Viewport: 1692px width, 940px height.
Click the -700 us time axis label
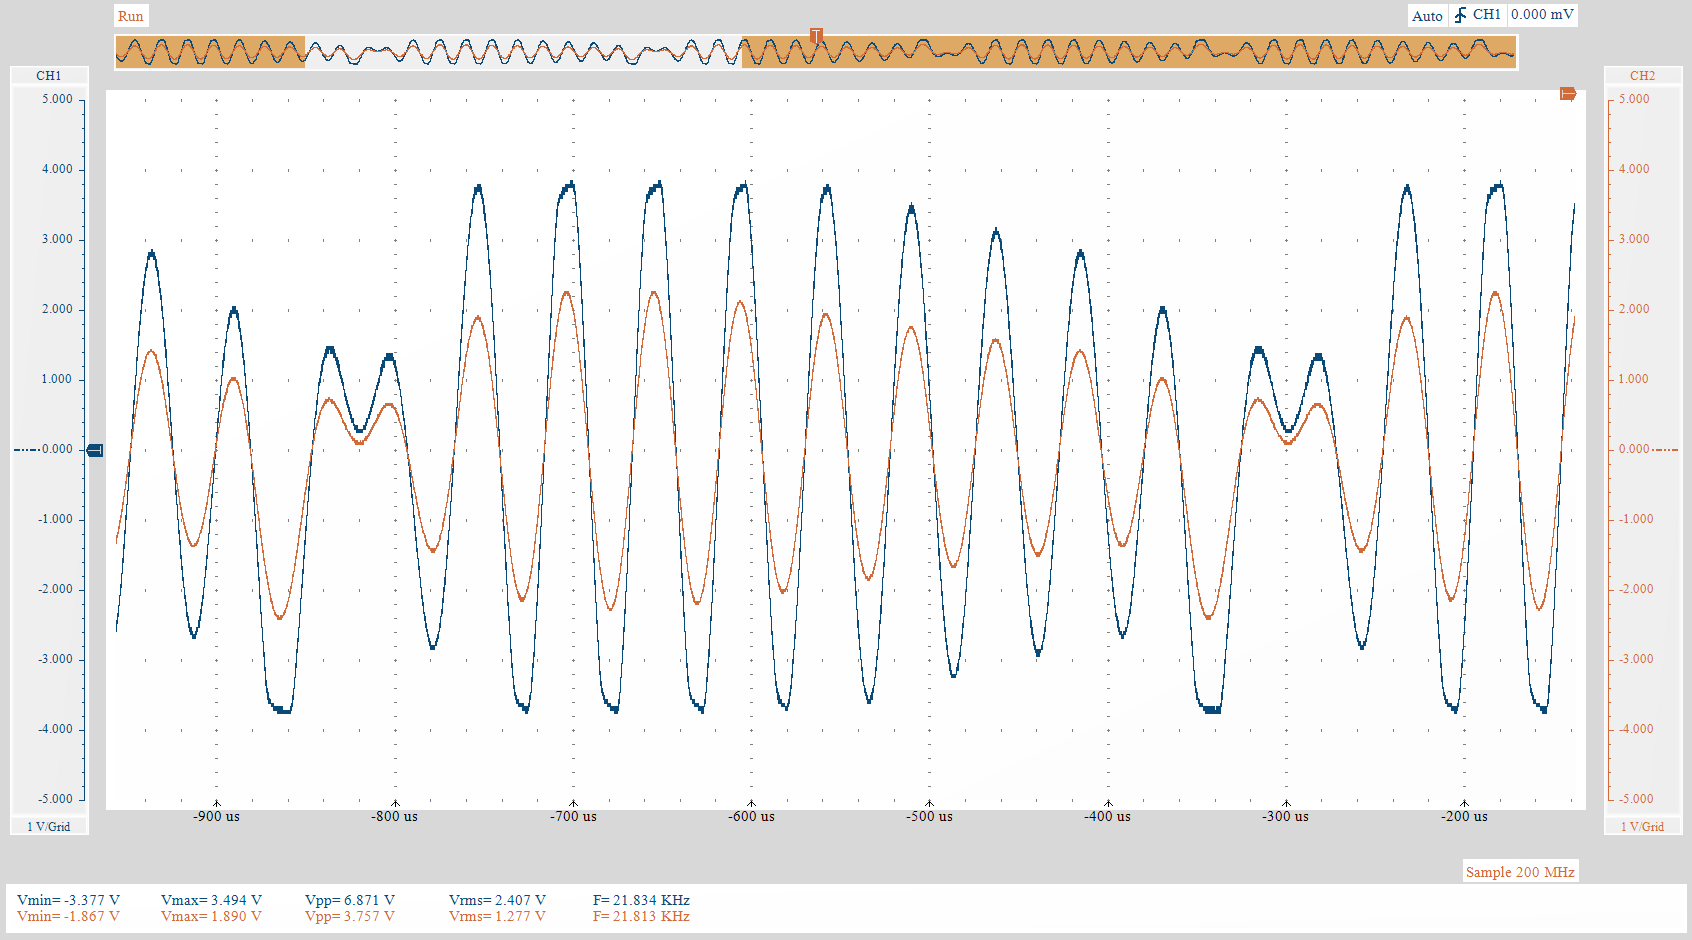coord(573,817)
